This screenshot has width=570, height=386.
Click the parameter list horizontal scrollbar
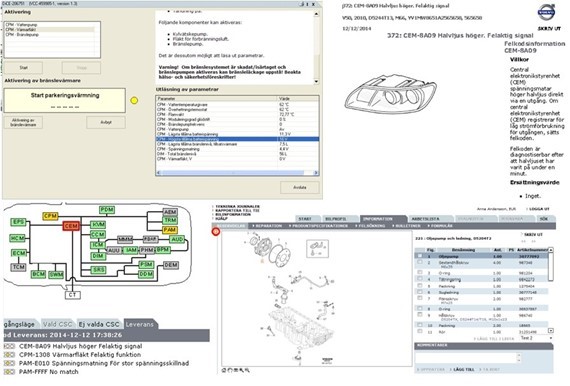coord(237,173)
